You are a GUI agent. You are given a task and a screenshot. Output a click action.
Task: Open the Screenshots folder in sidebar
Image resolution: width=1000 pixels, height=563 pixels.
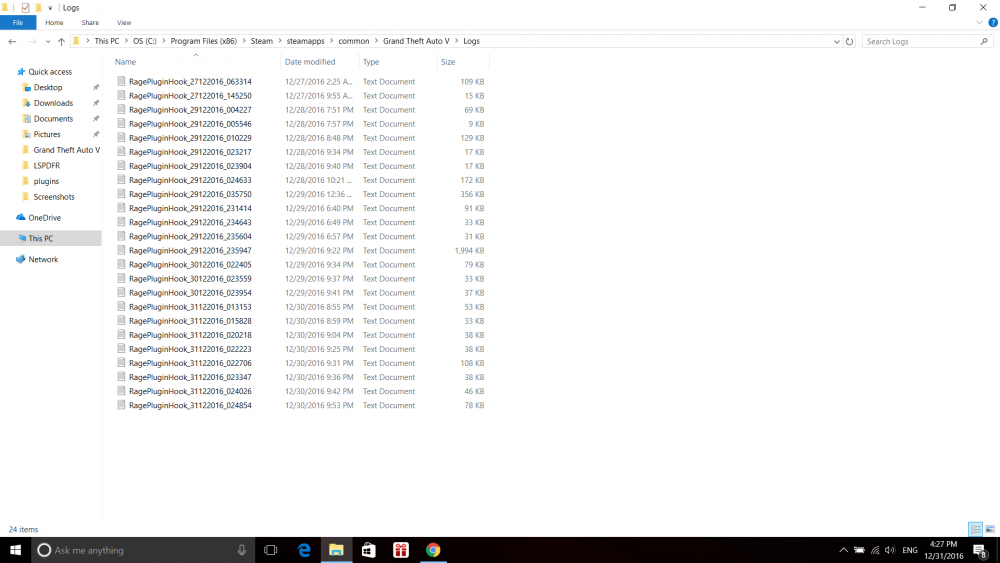tap(54, 197)
